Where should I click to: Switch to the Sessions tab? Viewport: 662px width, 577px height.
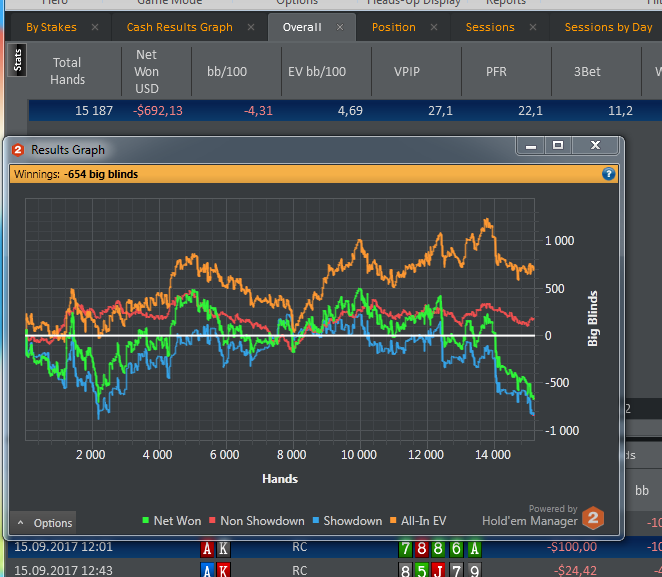click(x=490, y=27)
